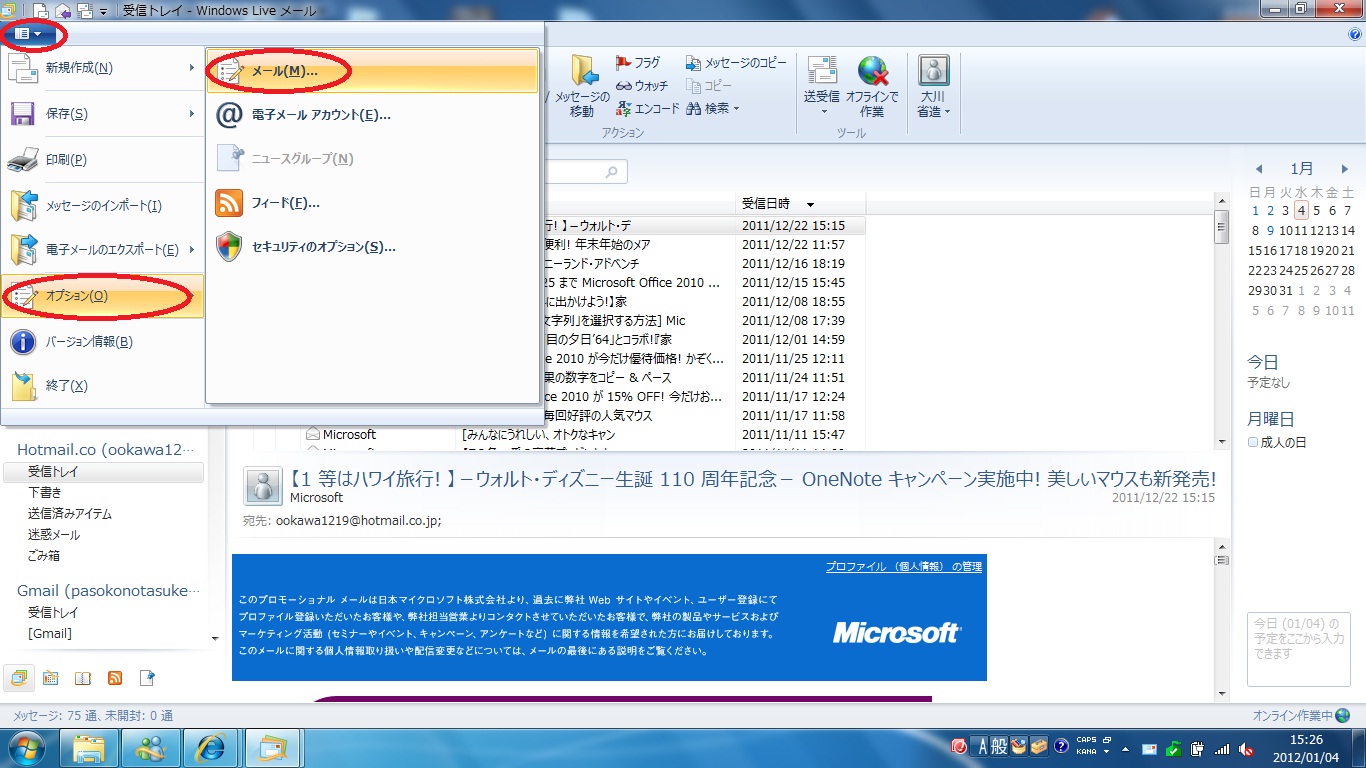The height and width of the screenshot is (768, 1366).
Task: Open セキュリティのオプション(S)...
Action: tap(372, 246)
